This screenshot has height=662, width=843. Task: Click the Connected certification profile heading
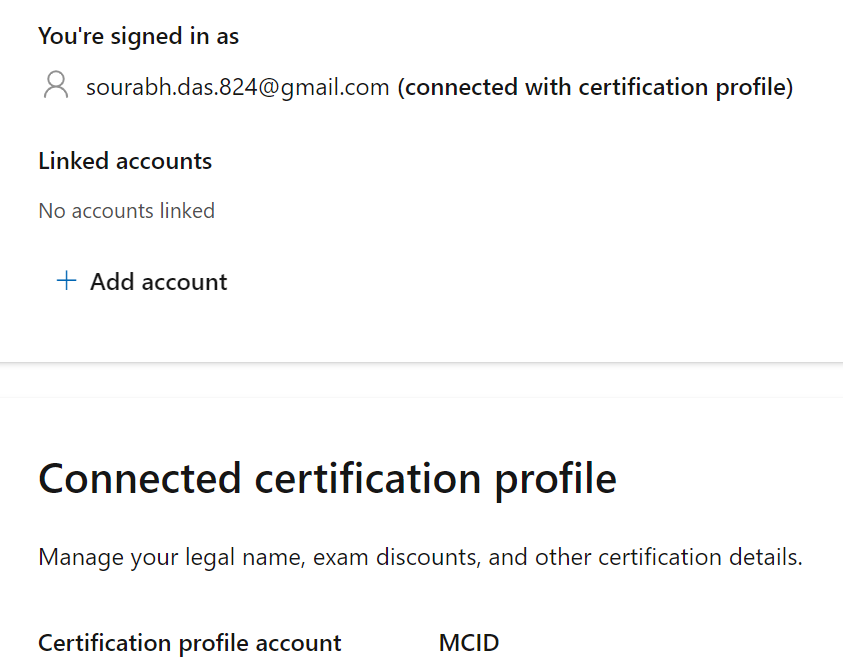click(x=327, y=478)
